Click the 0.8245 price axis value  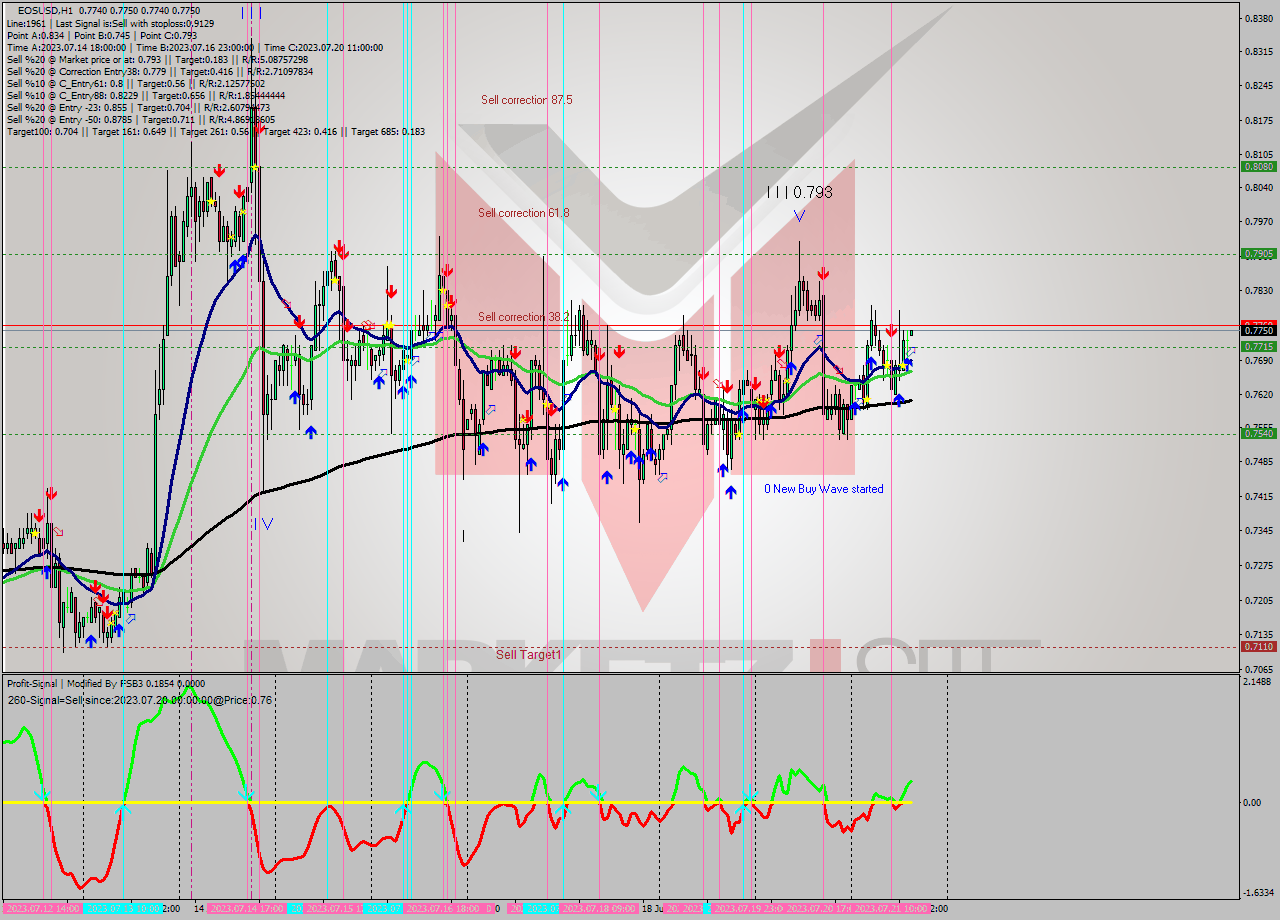pyautogui.click(x=1259, y=86)
